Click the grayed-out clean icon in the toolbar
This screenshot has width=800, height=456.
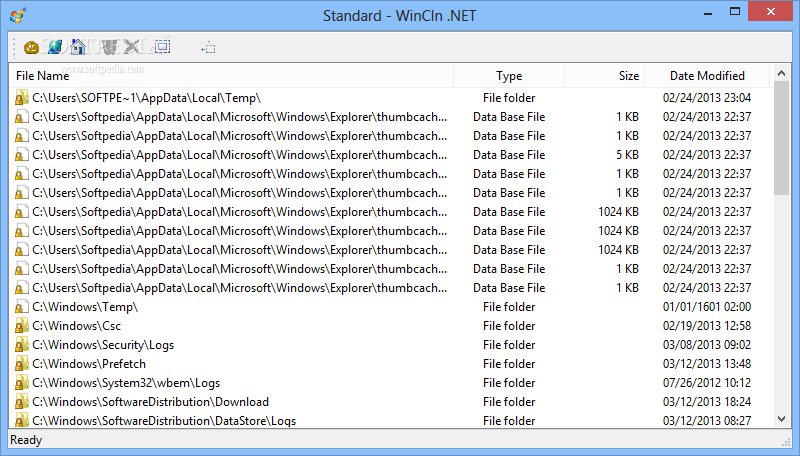[109, 47]
